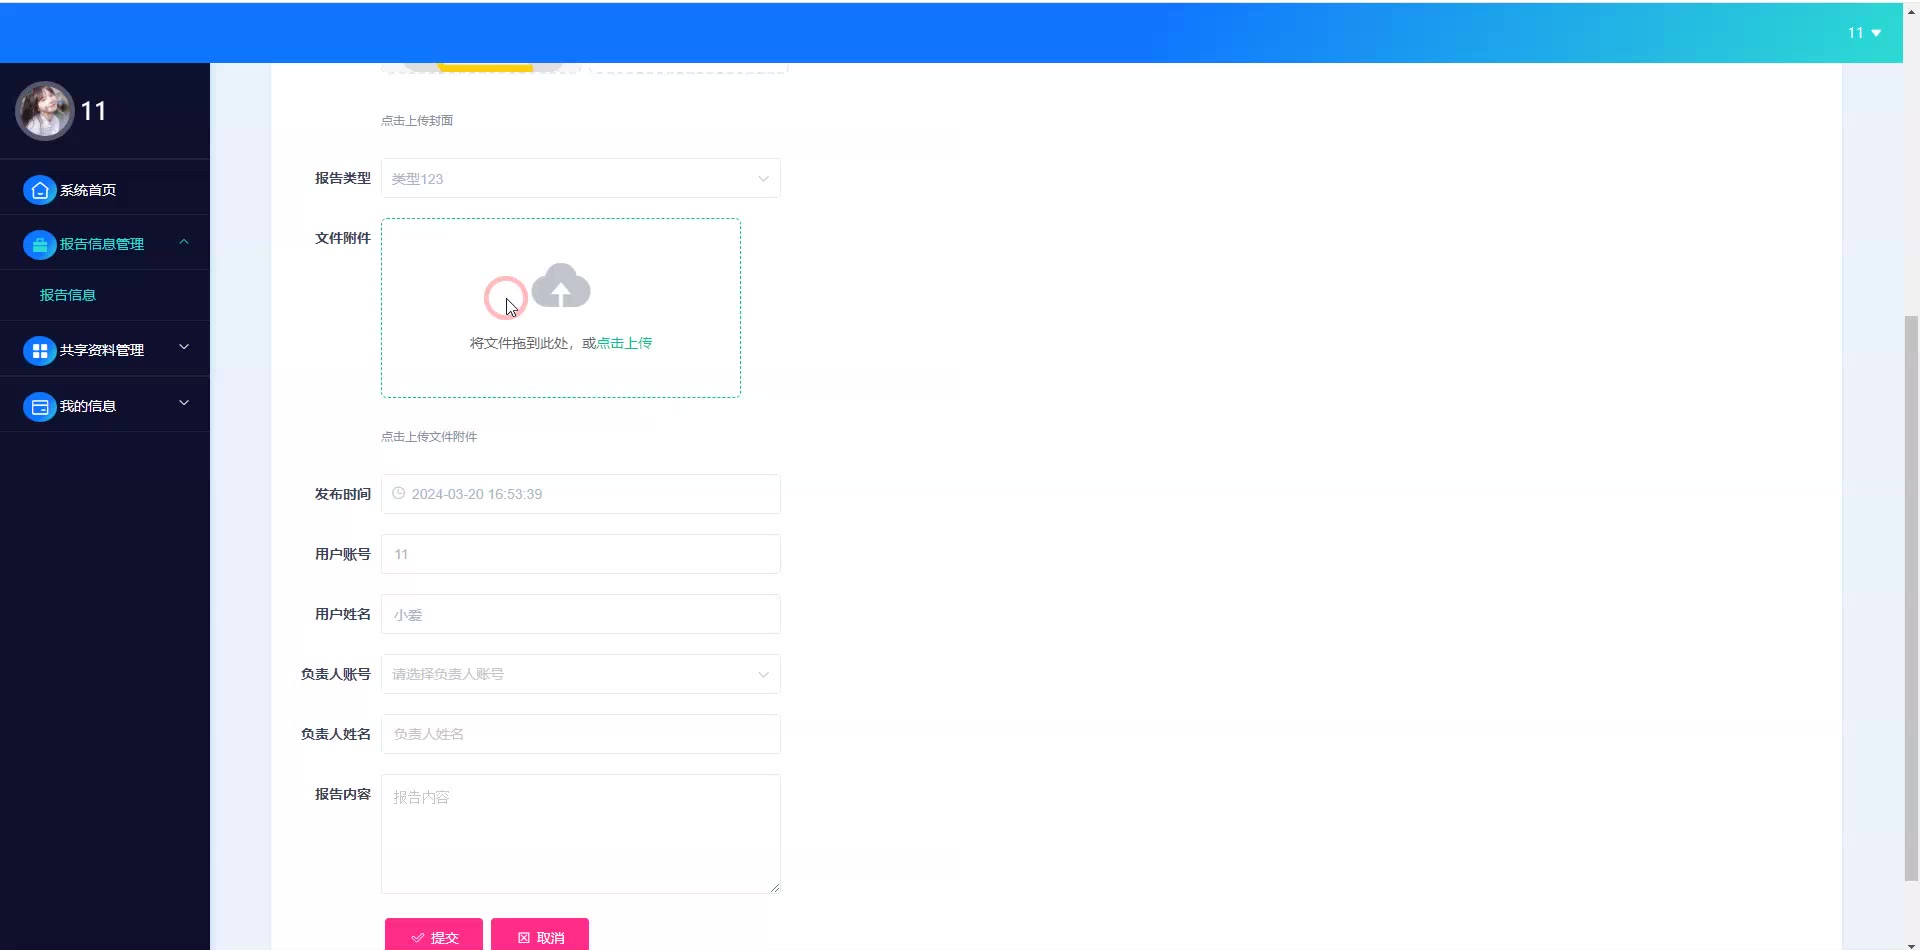Click the checkmark icon on 提交 button
The image size is (1920, 950).
pos(418,938)
